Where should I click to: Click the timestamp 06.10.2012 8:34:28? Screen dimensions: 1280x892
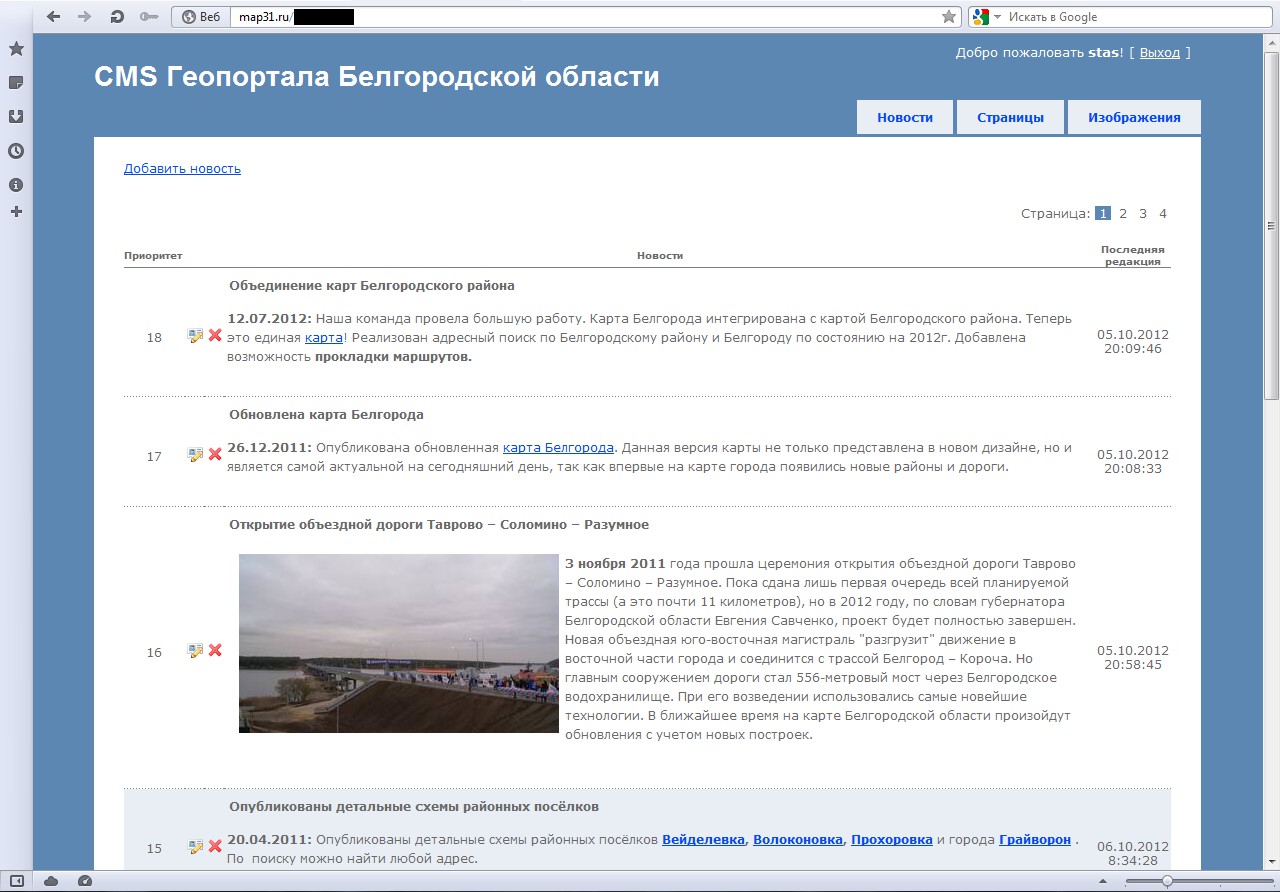(1133, 853)
